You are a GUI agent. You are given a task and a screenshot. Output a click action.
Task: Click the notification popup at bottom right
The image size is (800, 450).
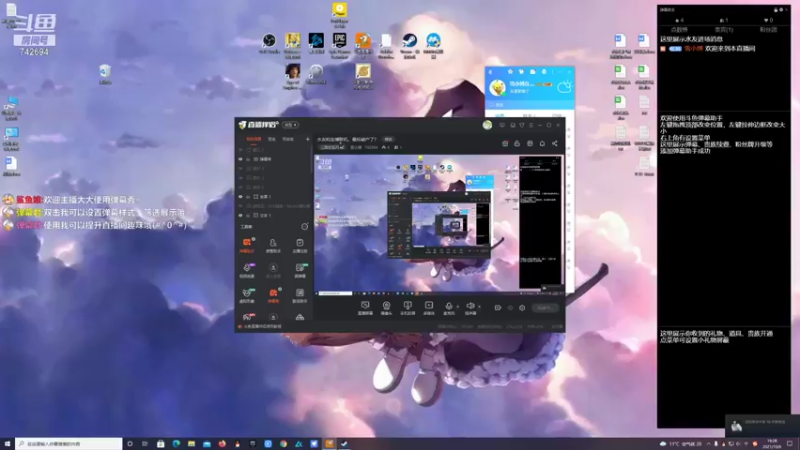coord(762,426)
